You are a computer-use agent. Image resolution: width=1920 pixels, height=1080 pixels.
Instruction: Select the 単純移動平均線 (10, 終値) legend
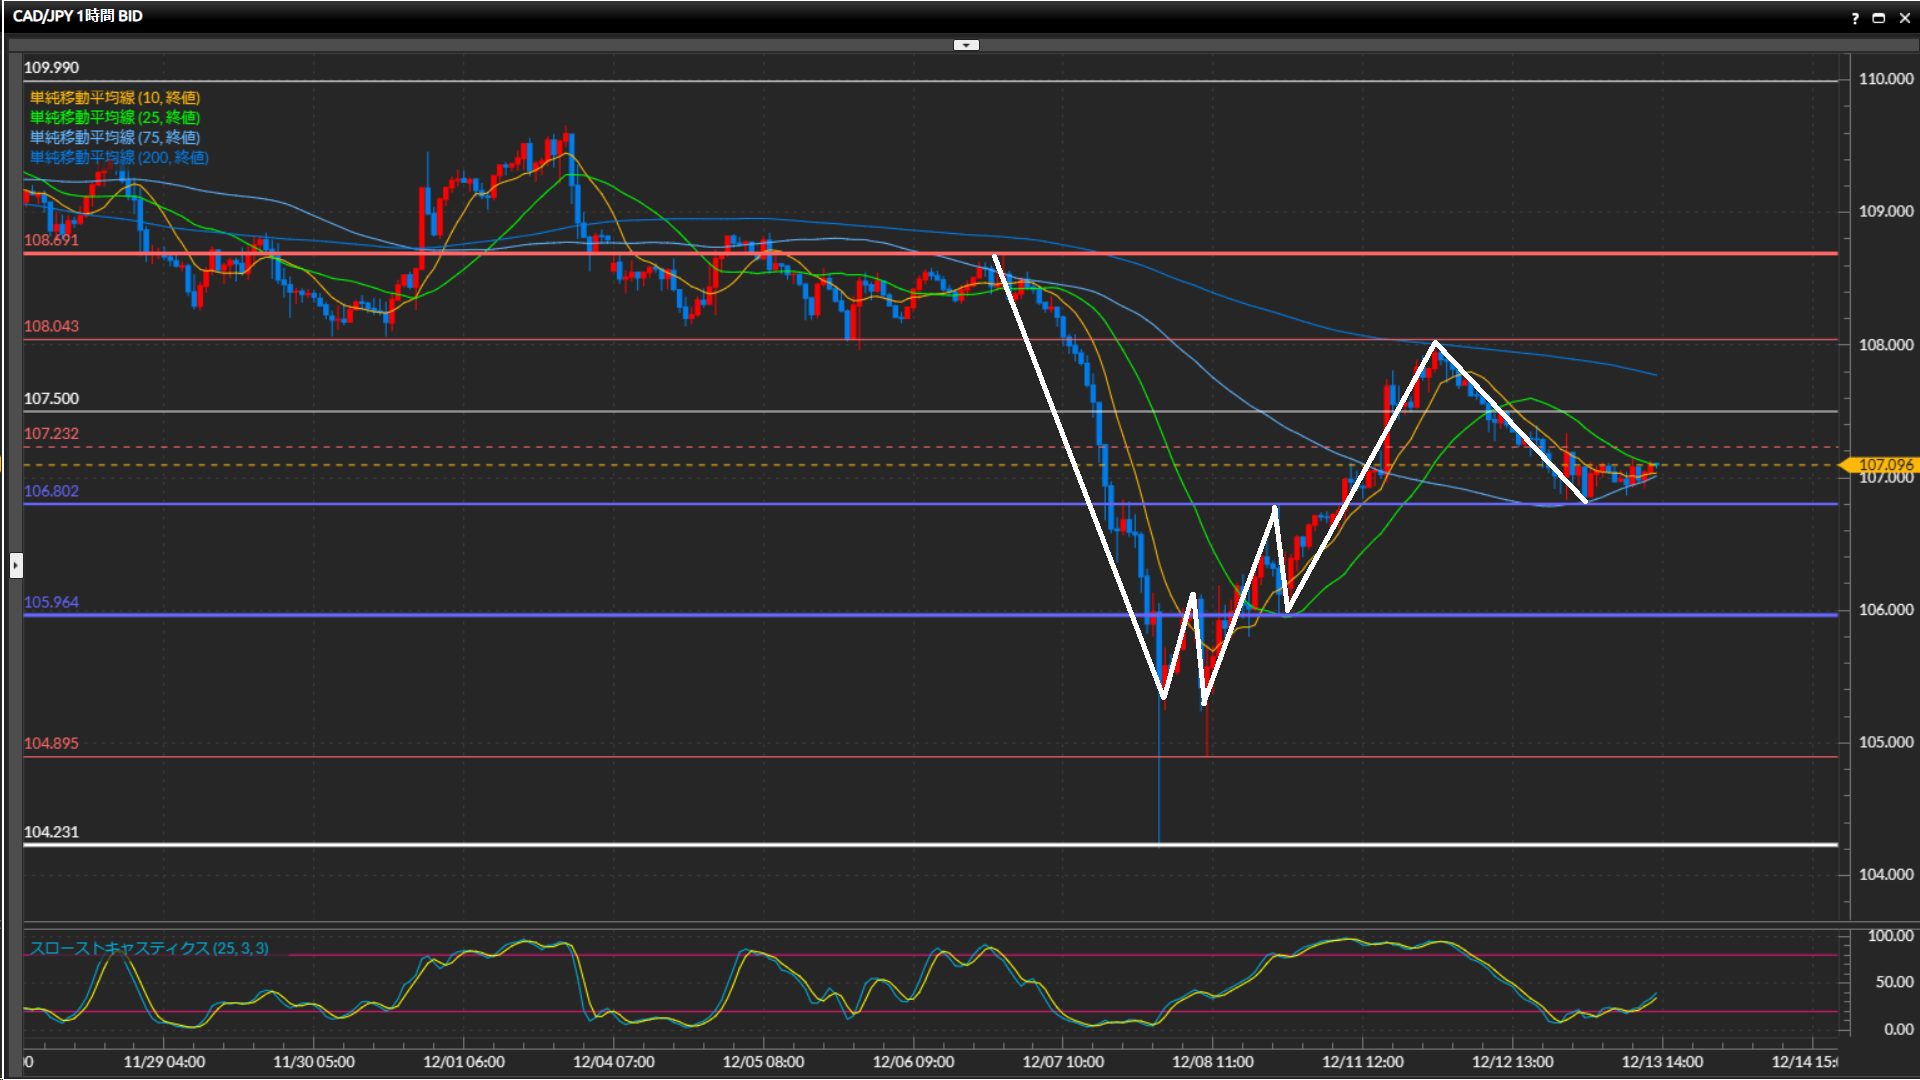tap(114, 97)
